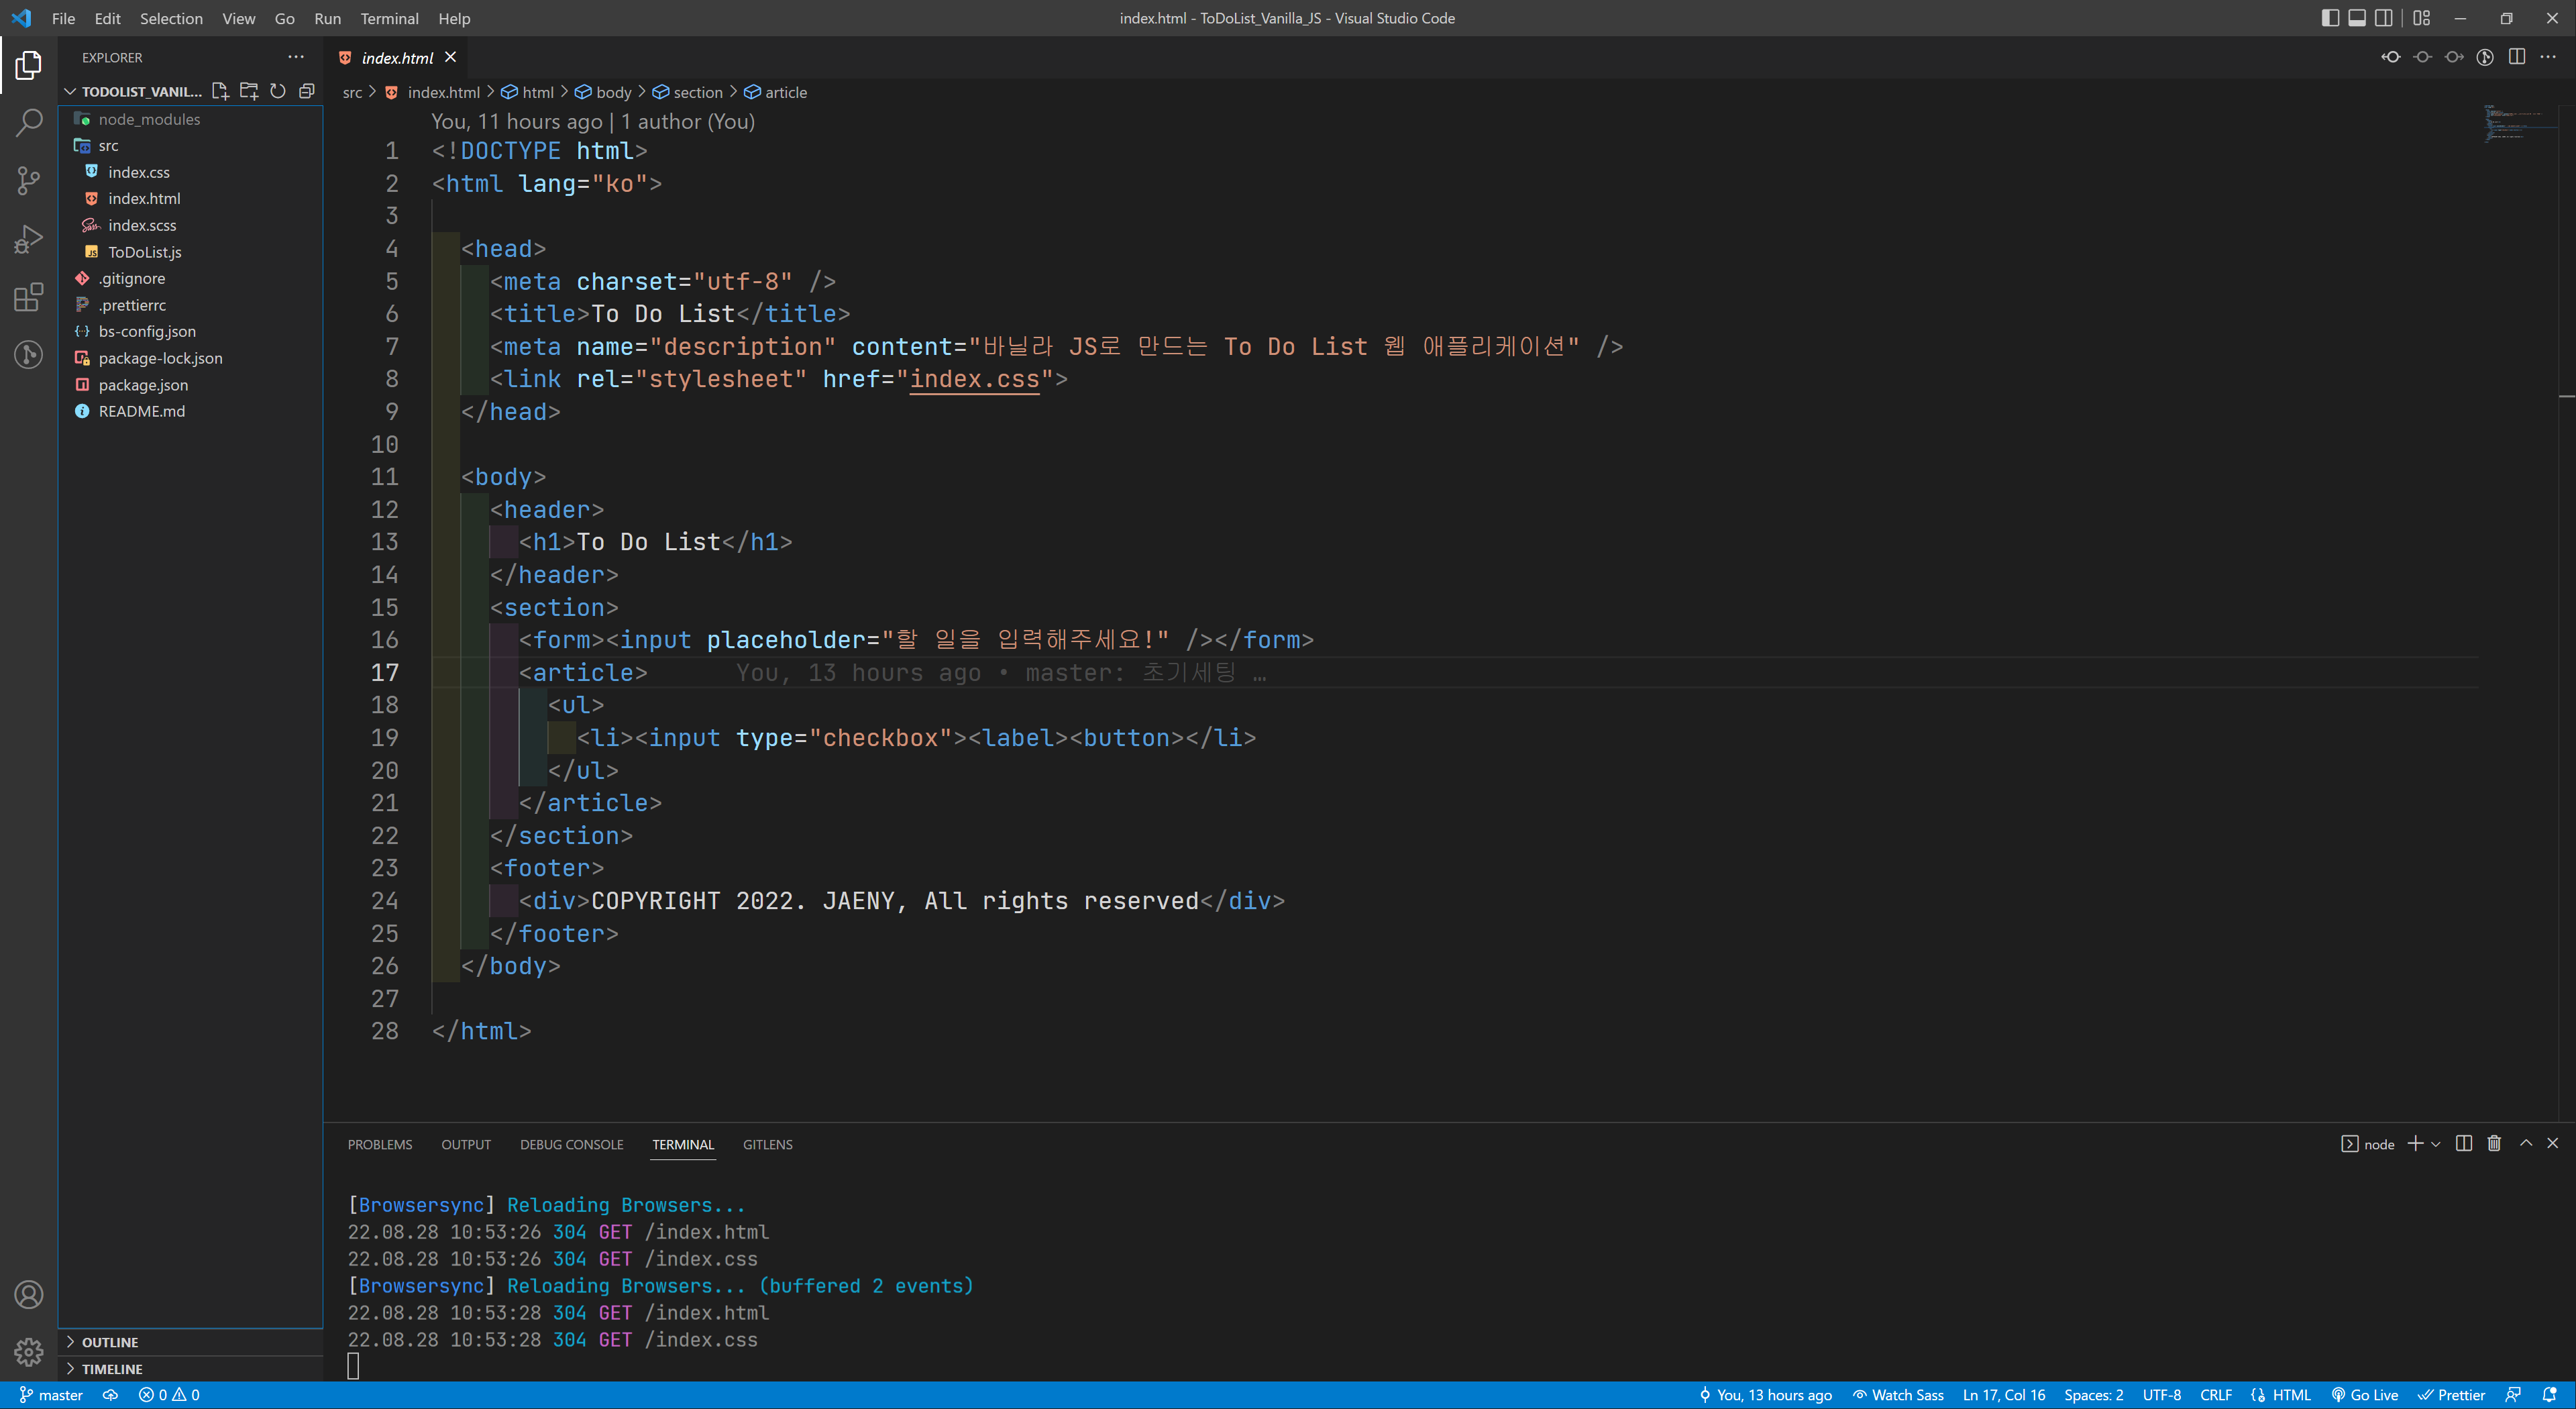Collapse all folders in explorer
2576x1409 pixels.
307,91
